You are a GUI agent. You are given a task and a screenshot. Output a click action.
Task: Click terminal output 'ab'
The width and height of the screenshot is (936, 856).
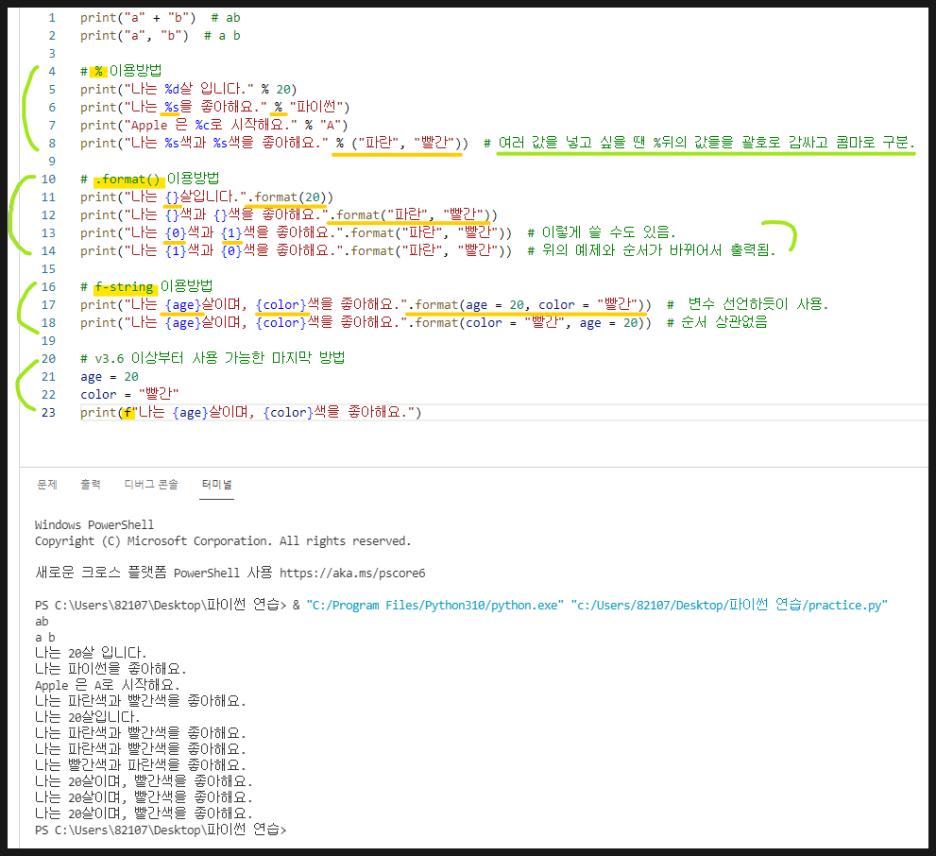(42, 621)
